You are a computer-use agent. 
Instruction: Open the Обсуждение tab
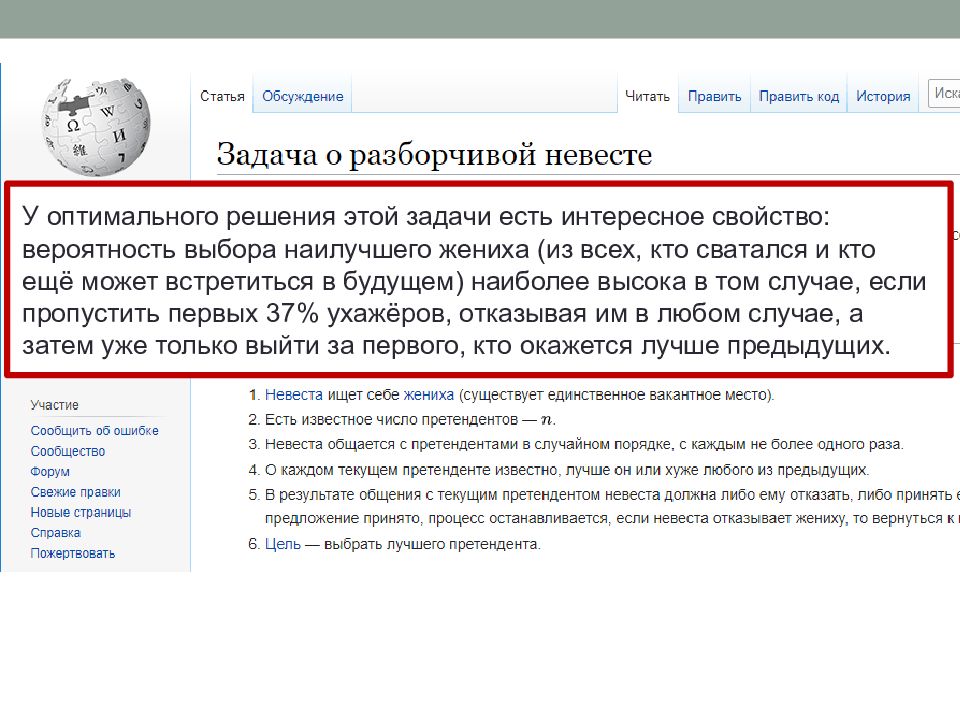302,96
